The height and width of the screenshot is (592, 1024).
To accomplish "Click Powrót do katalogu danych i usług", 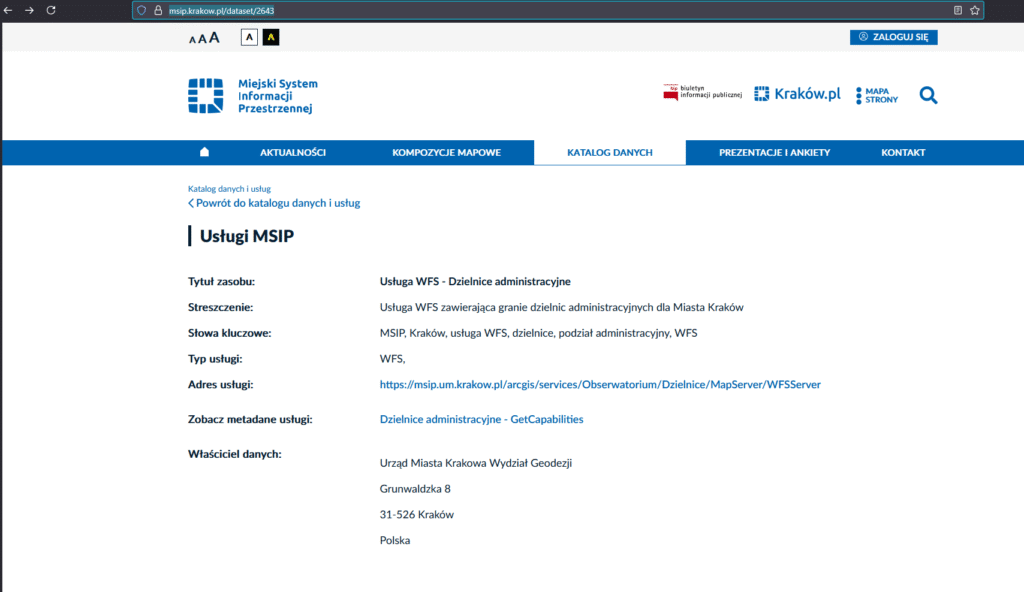I will pyautogui.click(x=274, y=203).
